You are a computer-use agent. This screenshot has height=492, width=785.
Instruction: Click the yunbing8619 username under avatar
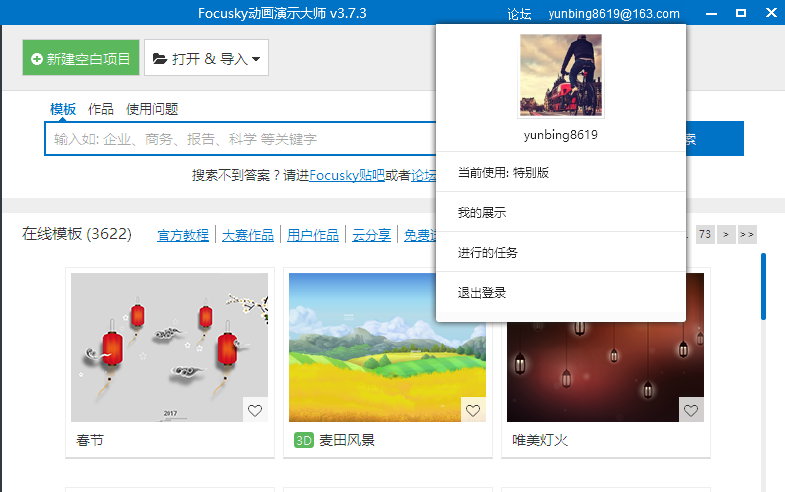coord(561,135)
